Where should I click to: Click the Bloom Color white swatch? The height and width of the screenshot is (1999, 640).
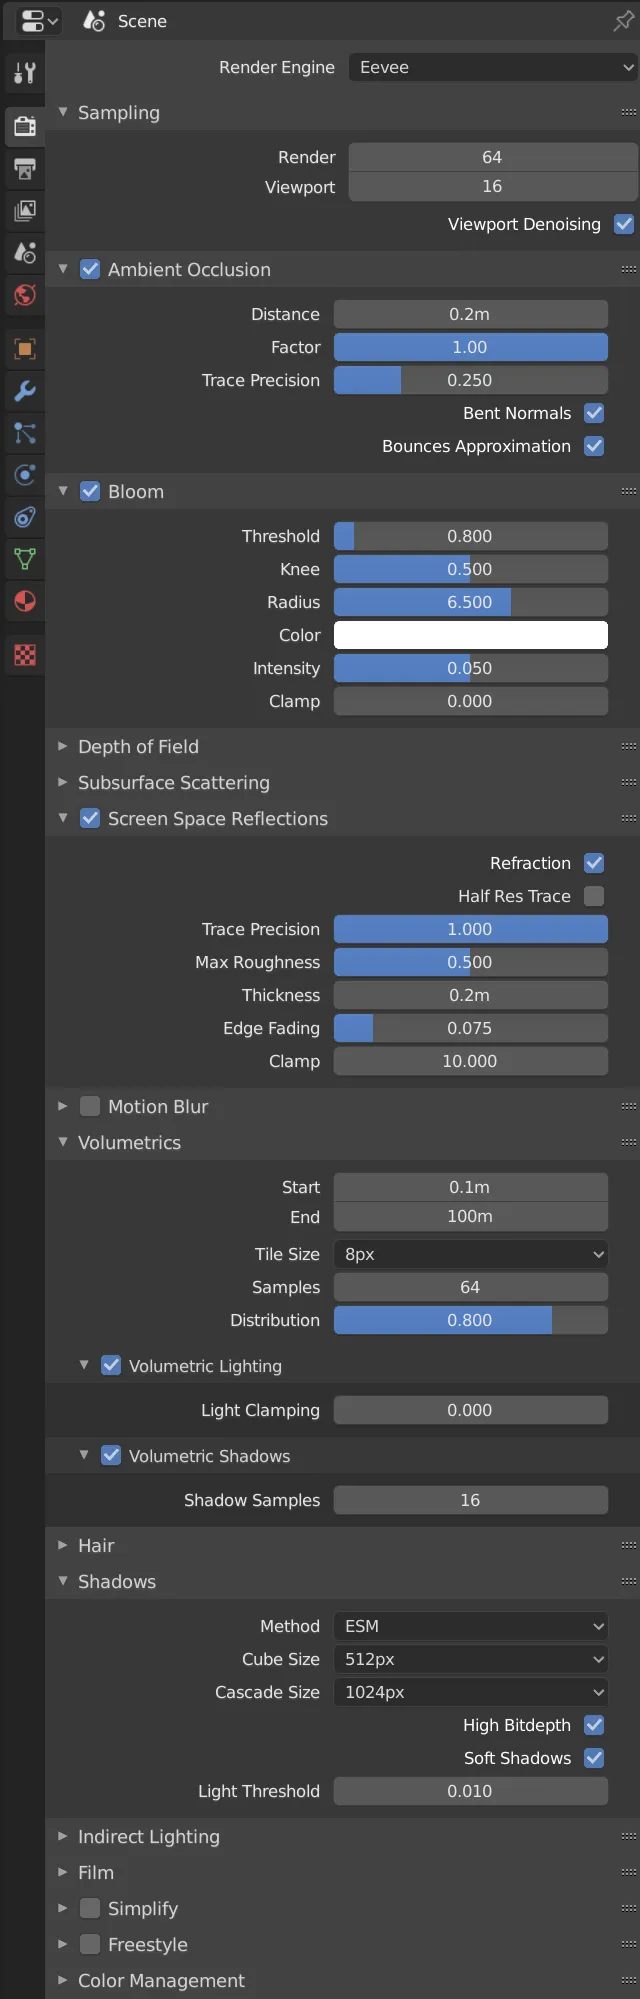coord(471,635)
